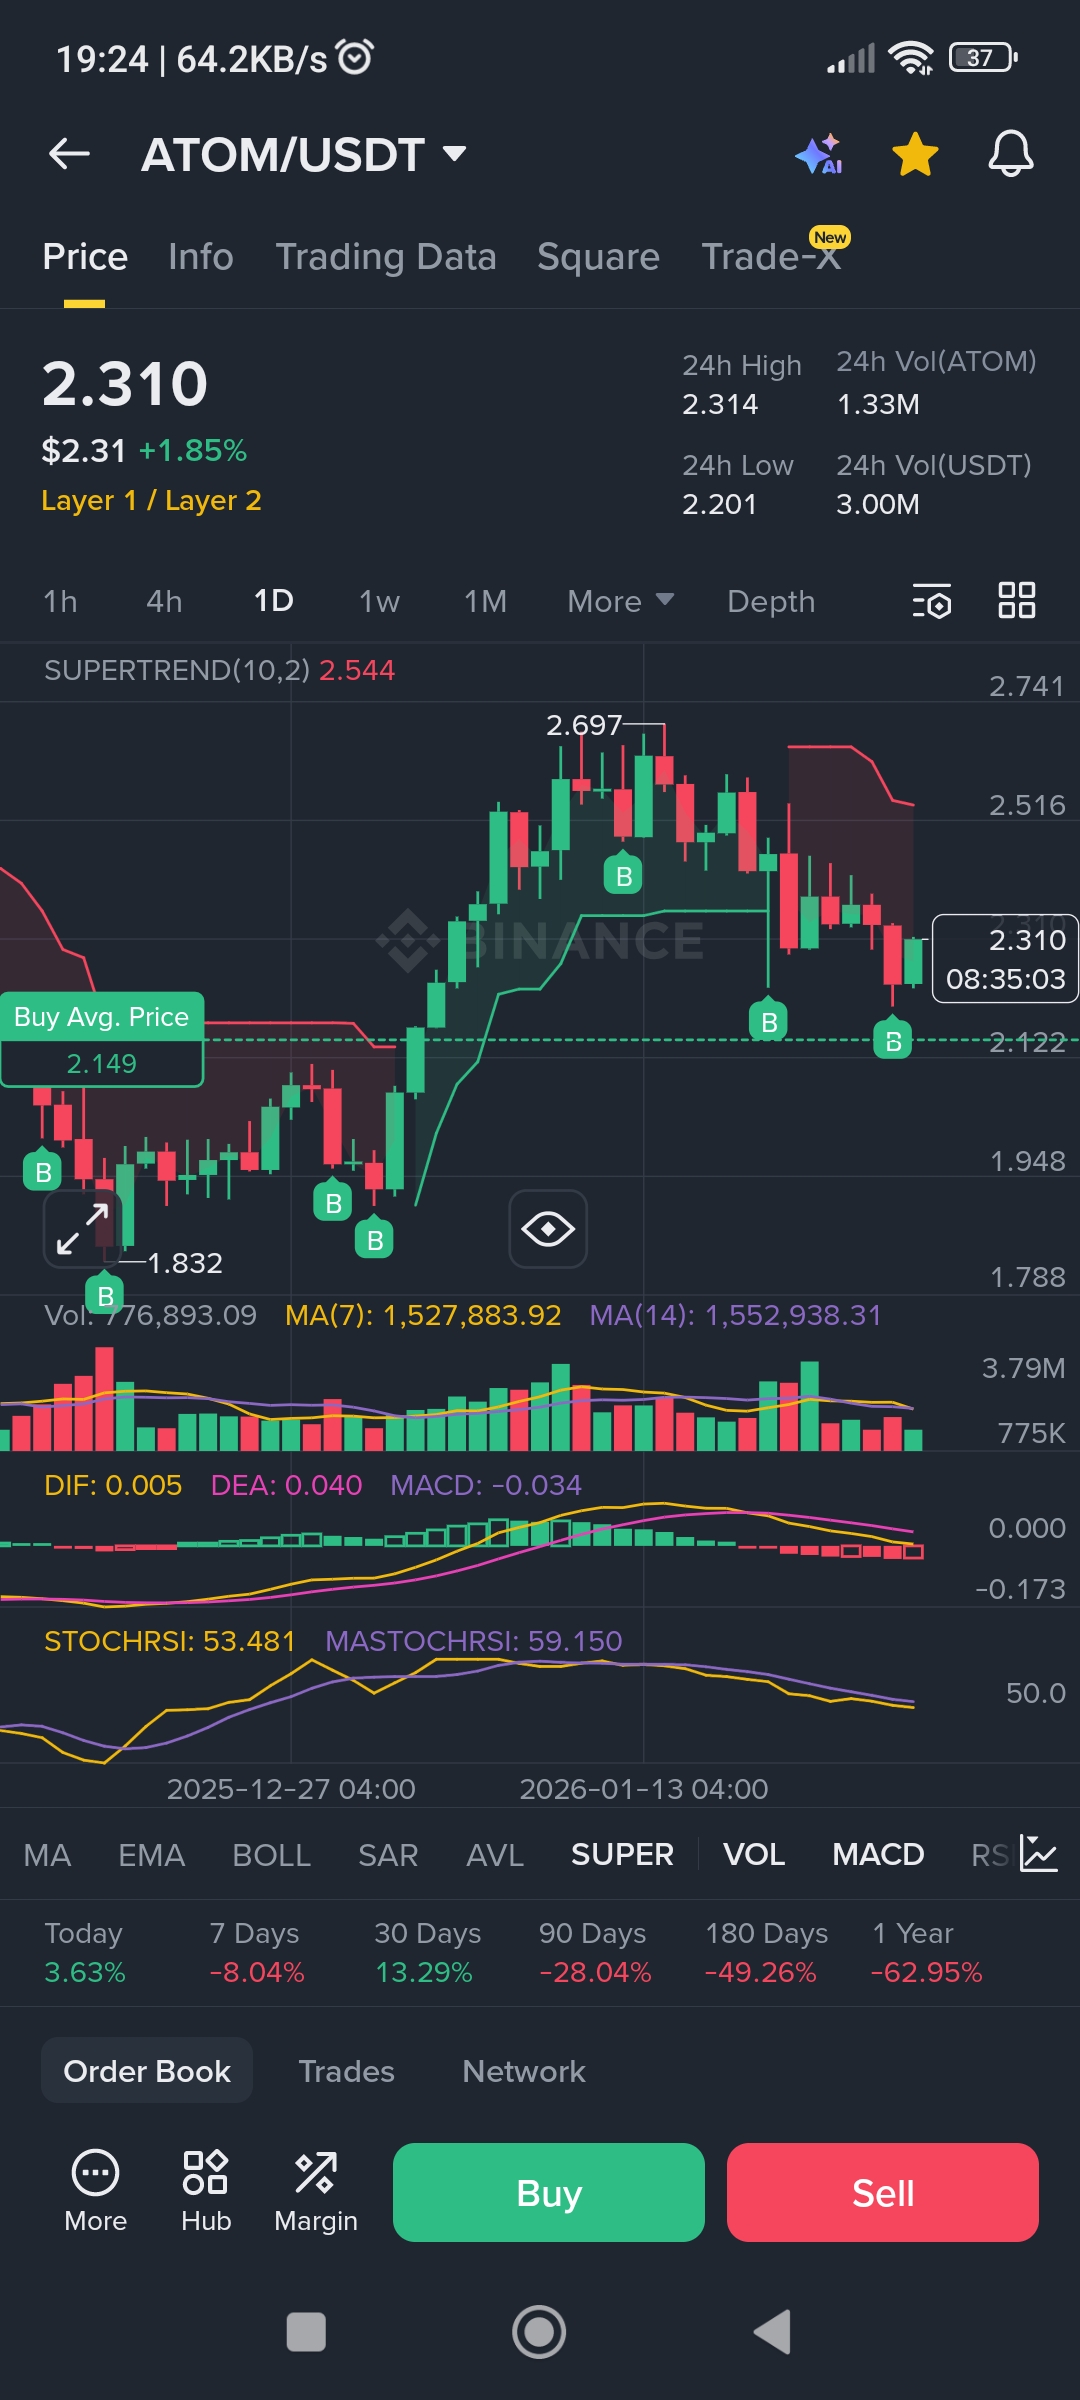1080x2400 pixels.
Task: Open the Hub icon
Action: click(206, 2191)
